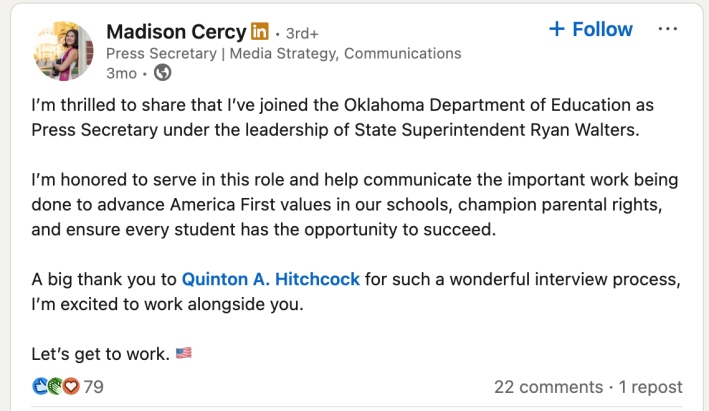Screen dimensions: 709x411
Task: Click the paragraph mentioning Oklahoma Department of Education
Action: tap(340, 116)
